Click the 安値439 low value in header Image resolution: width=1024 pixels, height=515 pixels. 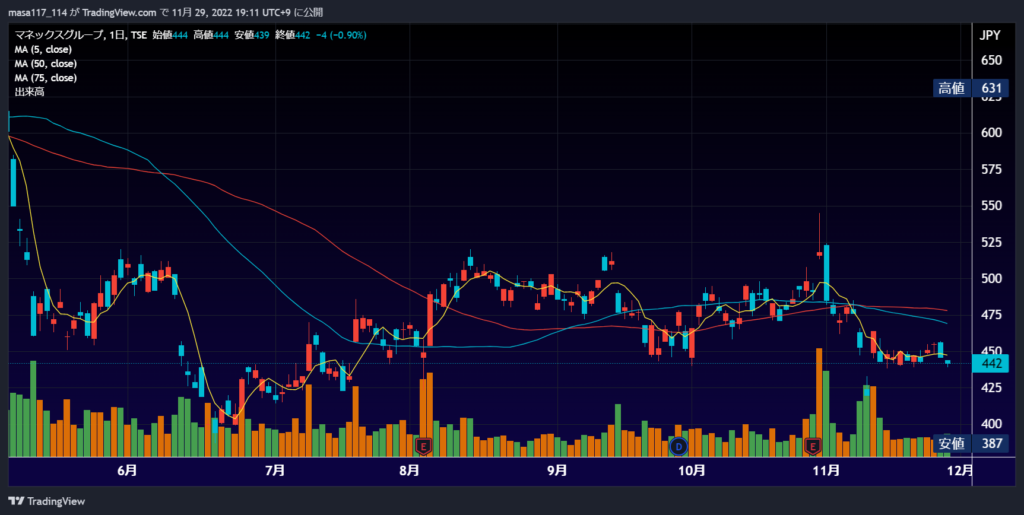point(251,35)
